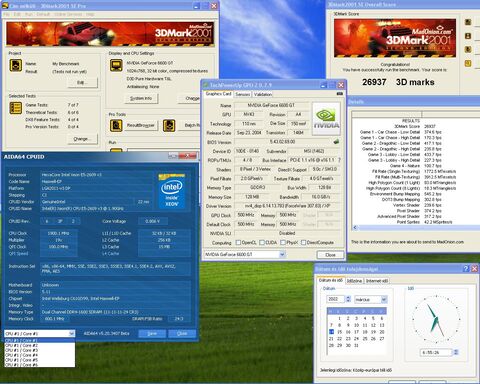Click the monitor display settings icon
The image size is (480, 384).
click(x=116, y=66)
